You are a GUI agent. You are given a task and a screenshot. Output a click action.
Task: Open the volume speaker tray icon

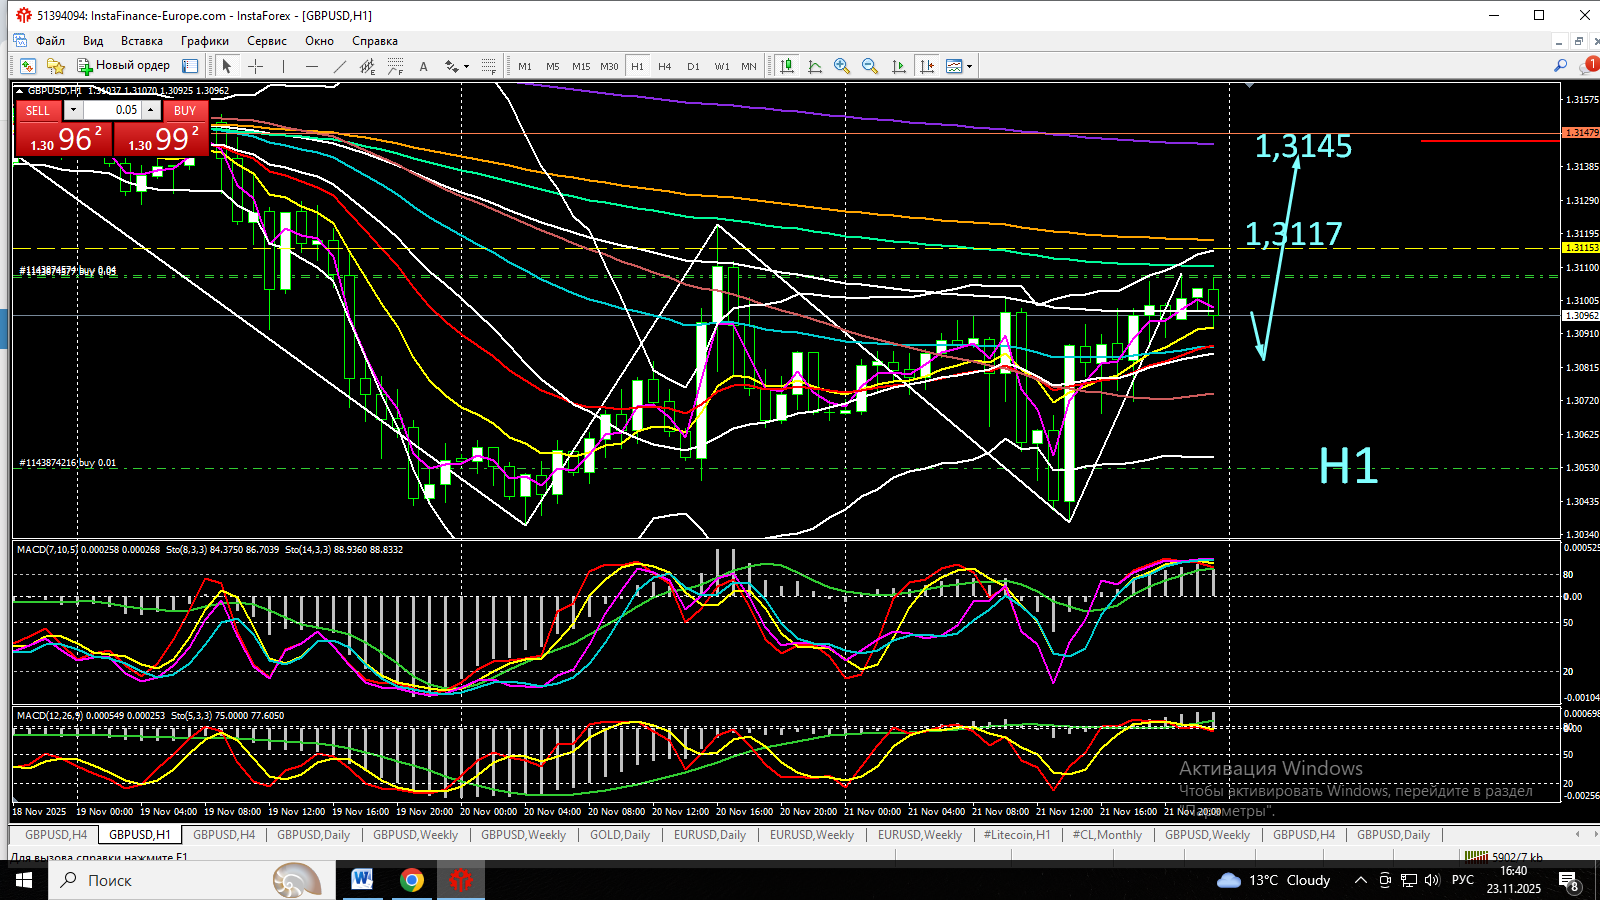[1432, 880]
